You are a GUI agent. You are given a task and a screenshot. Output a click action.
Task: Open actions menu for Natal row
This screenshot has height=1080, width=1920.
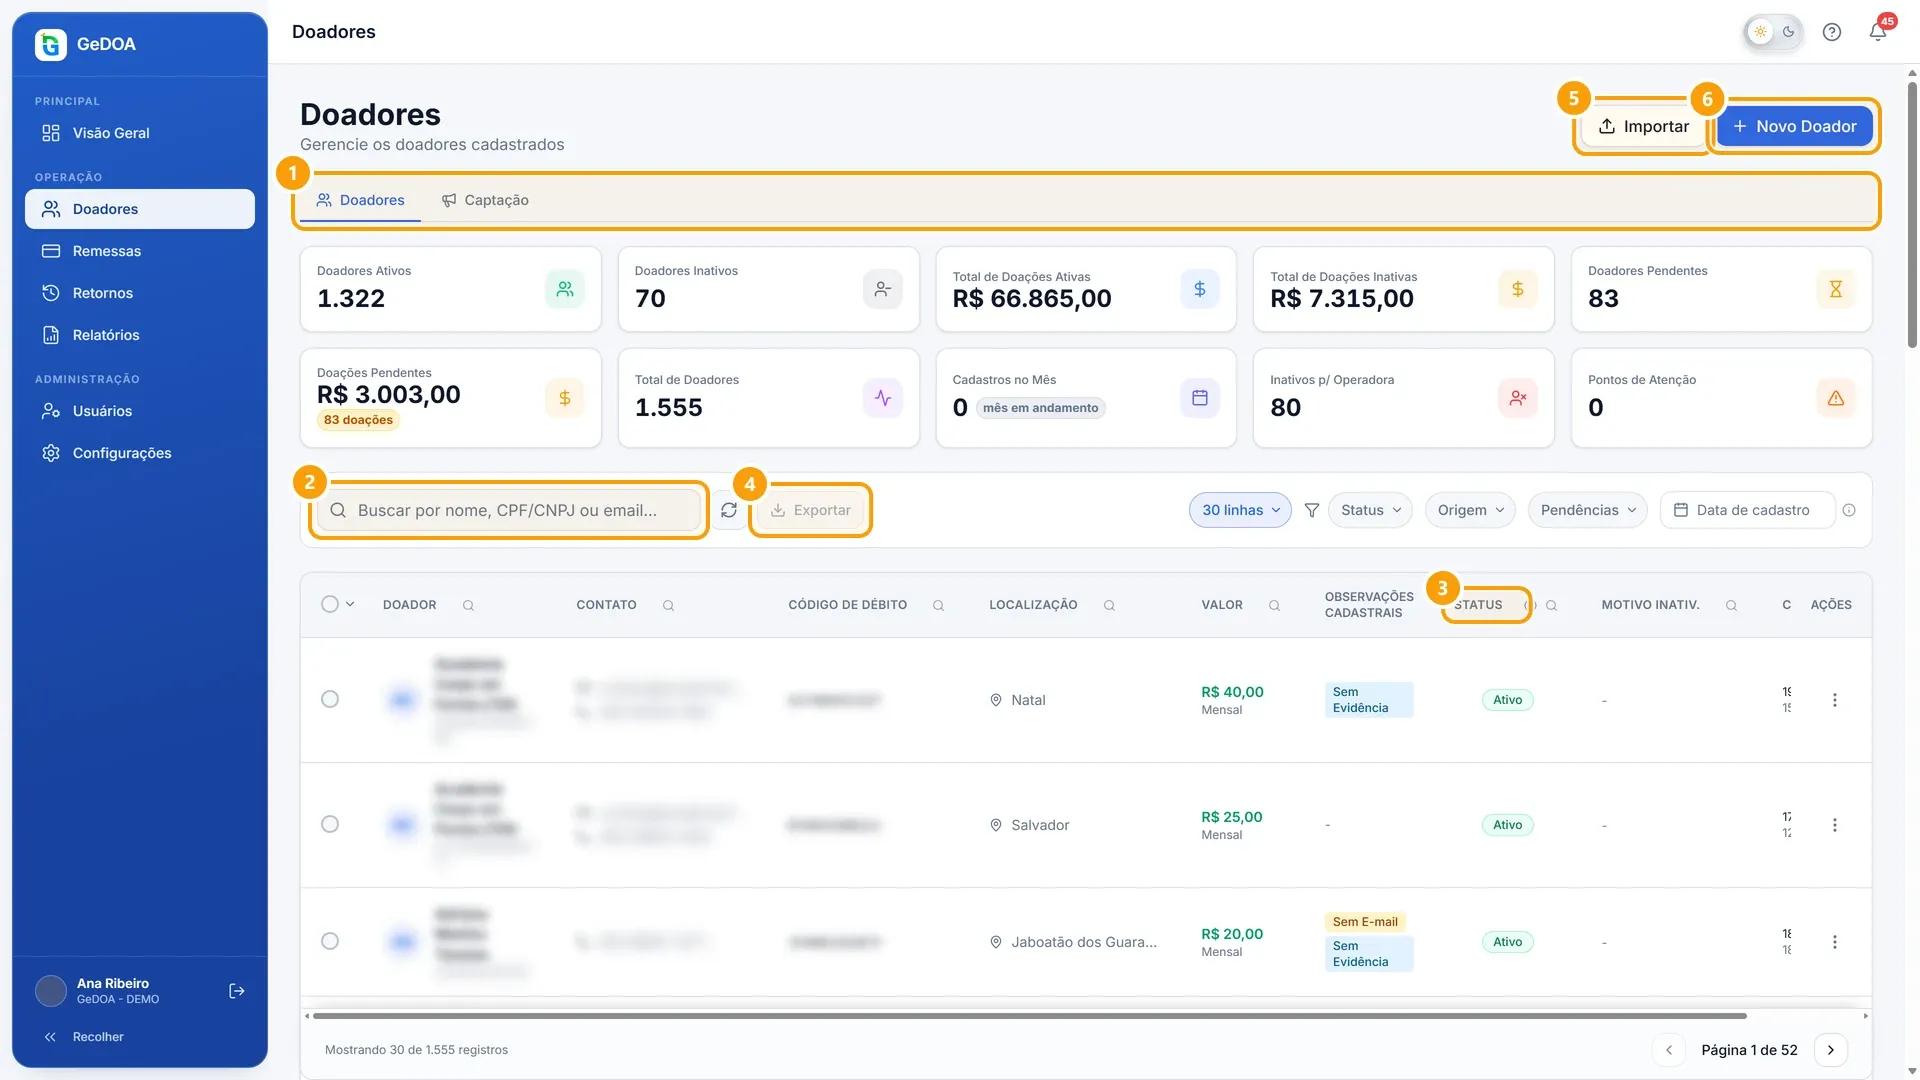[1834, 700]
